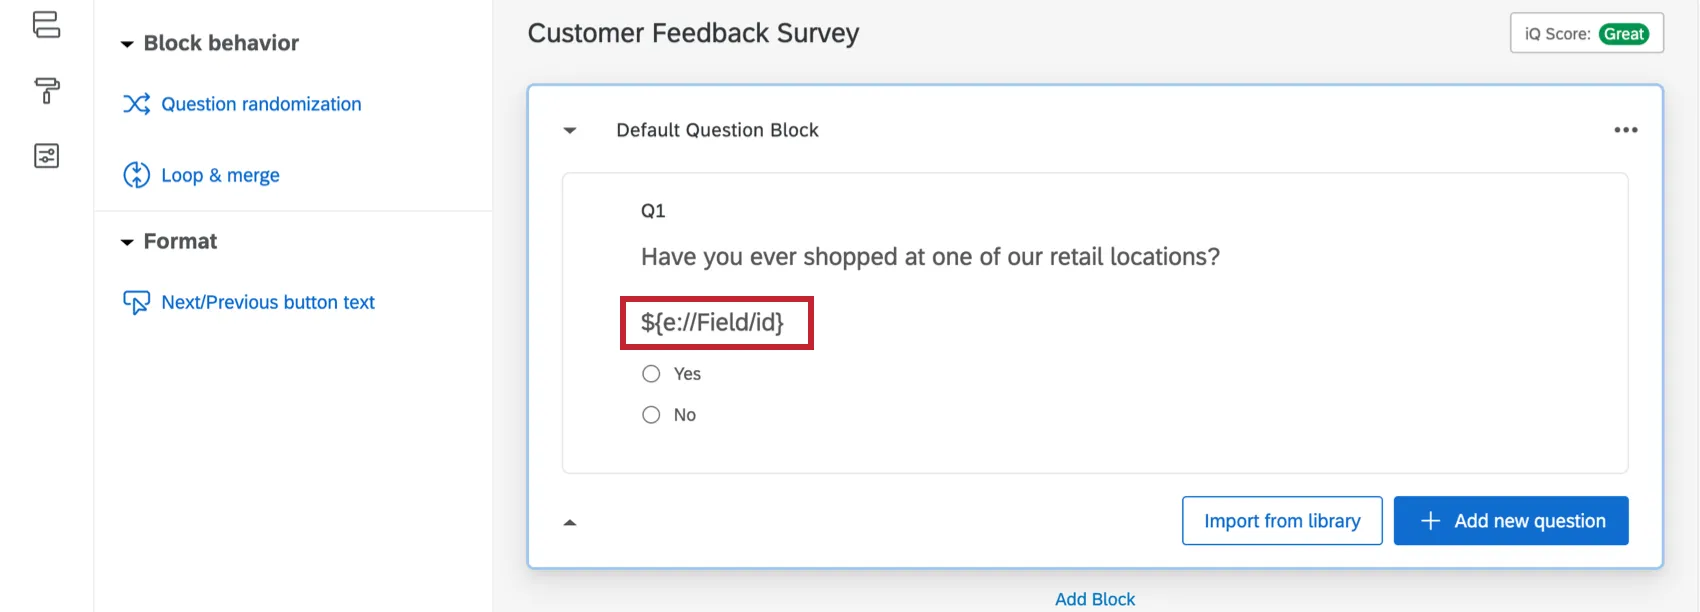The width and height of the screenshot is (1700, 612).
Task: Select the Yes answer option
Action: 651,373
